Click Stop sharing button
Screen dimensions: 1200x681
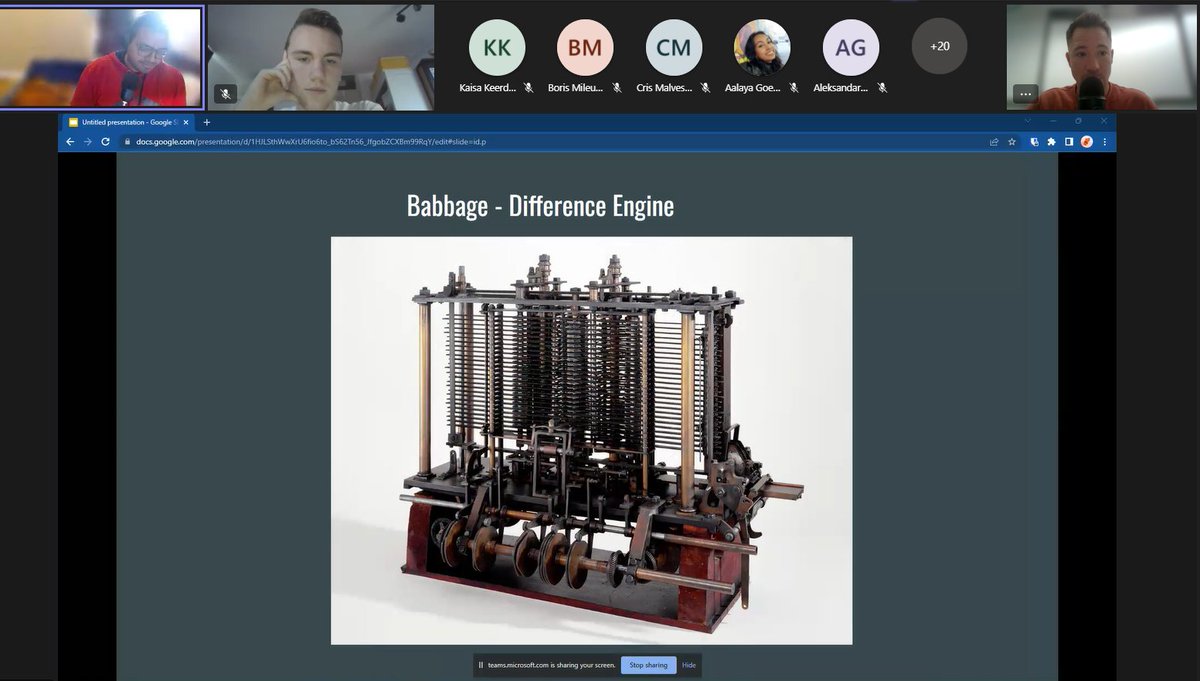648,665
